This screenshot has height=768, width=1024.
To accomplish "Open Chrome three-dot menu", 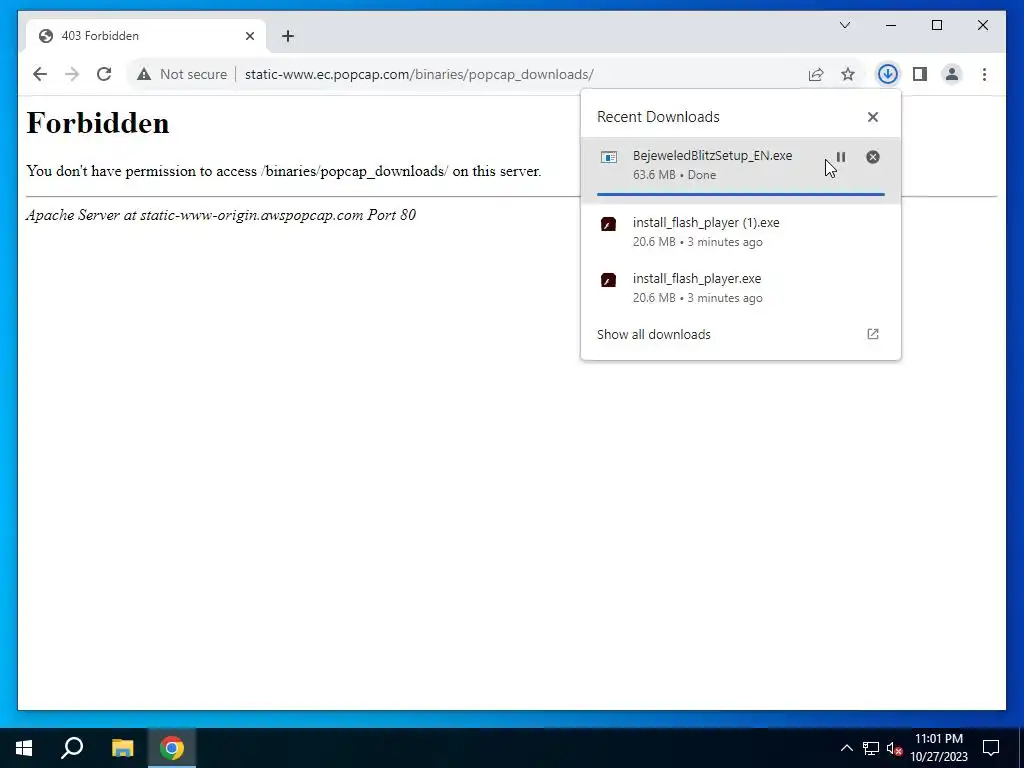I will (x=984, y=74).
